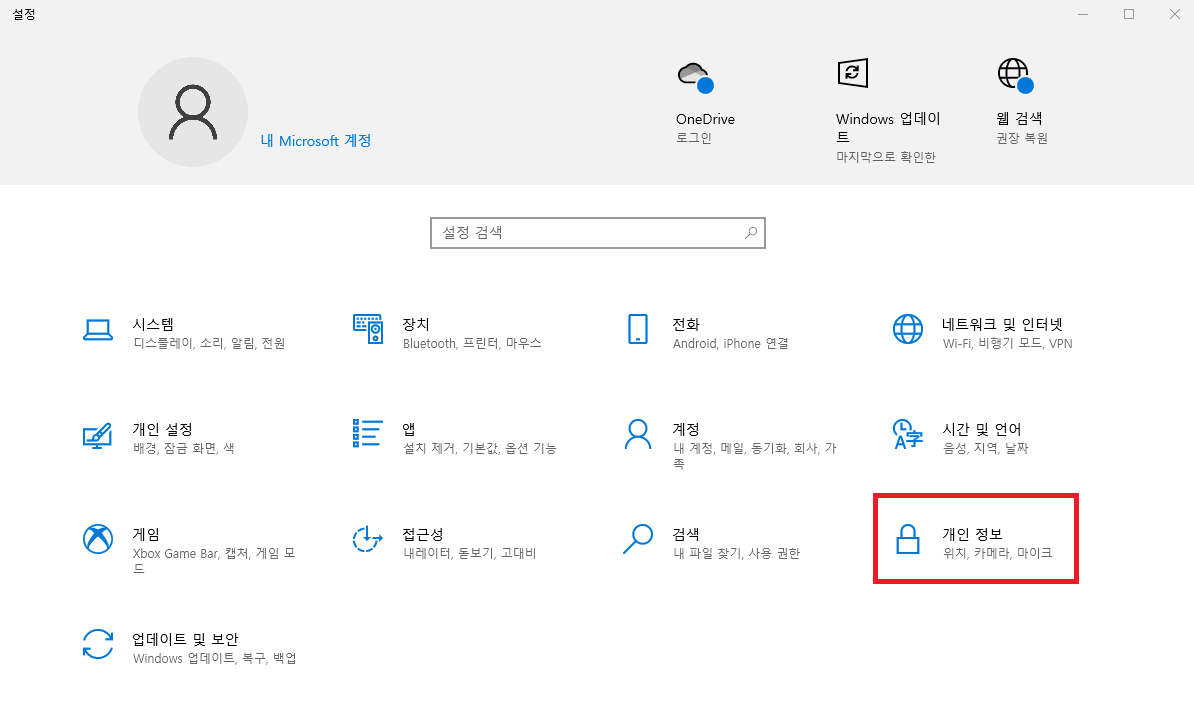Open the 장치 devices icon

click(368, 328)
